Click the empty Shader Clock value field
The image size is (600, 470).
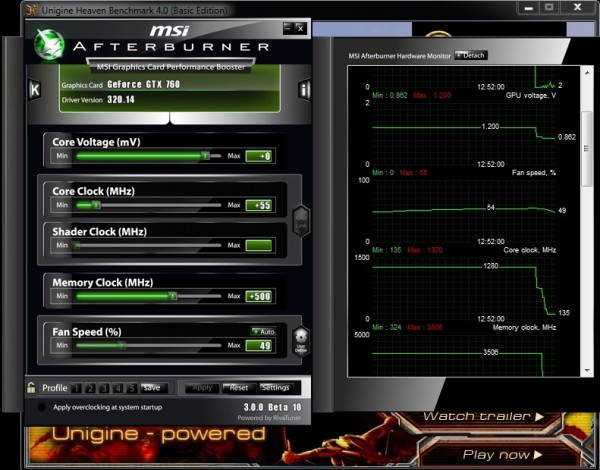point(259,246)
